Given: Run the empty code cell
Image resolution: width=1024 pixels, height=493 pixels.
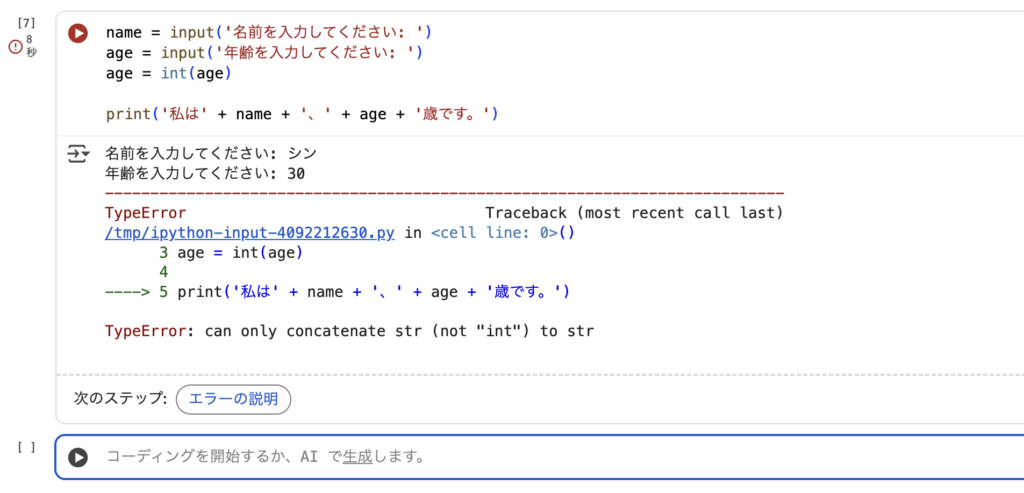Looking at the screenshot, I should pos(78,457).
